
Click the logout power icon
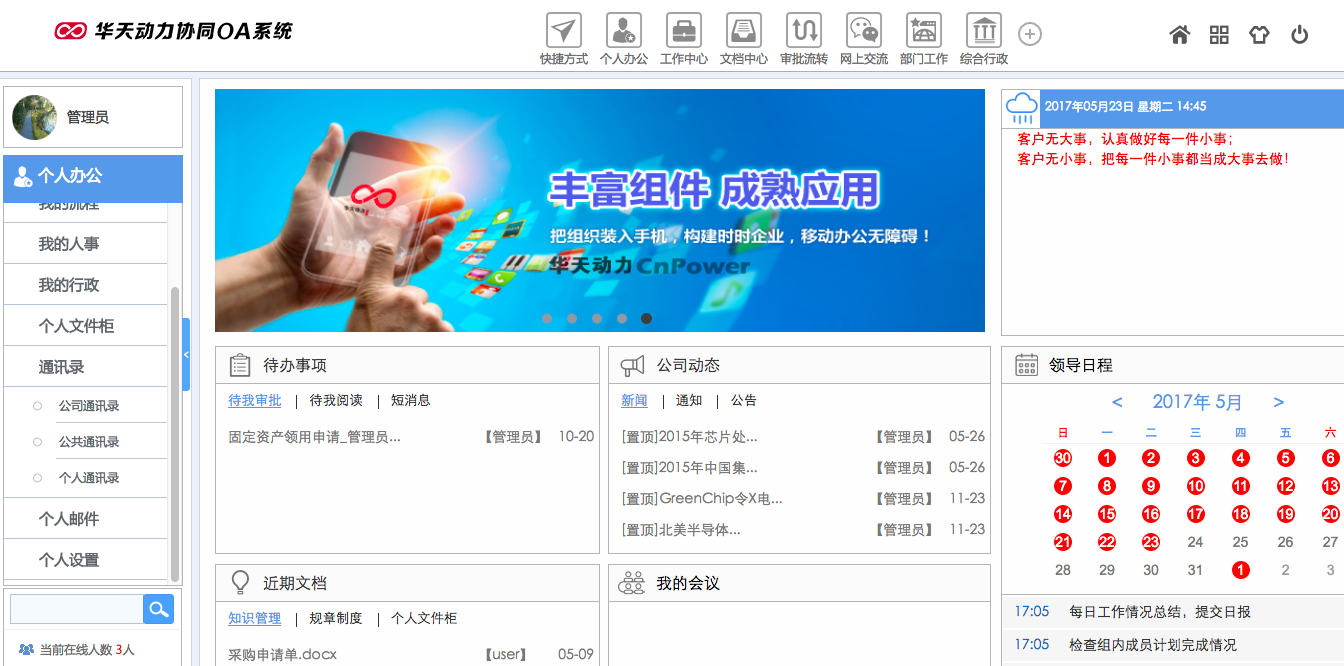click(1299, 33)
